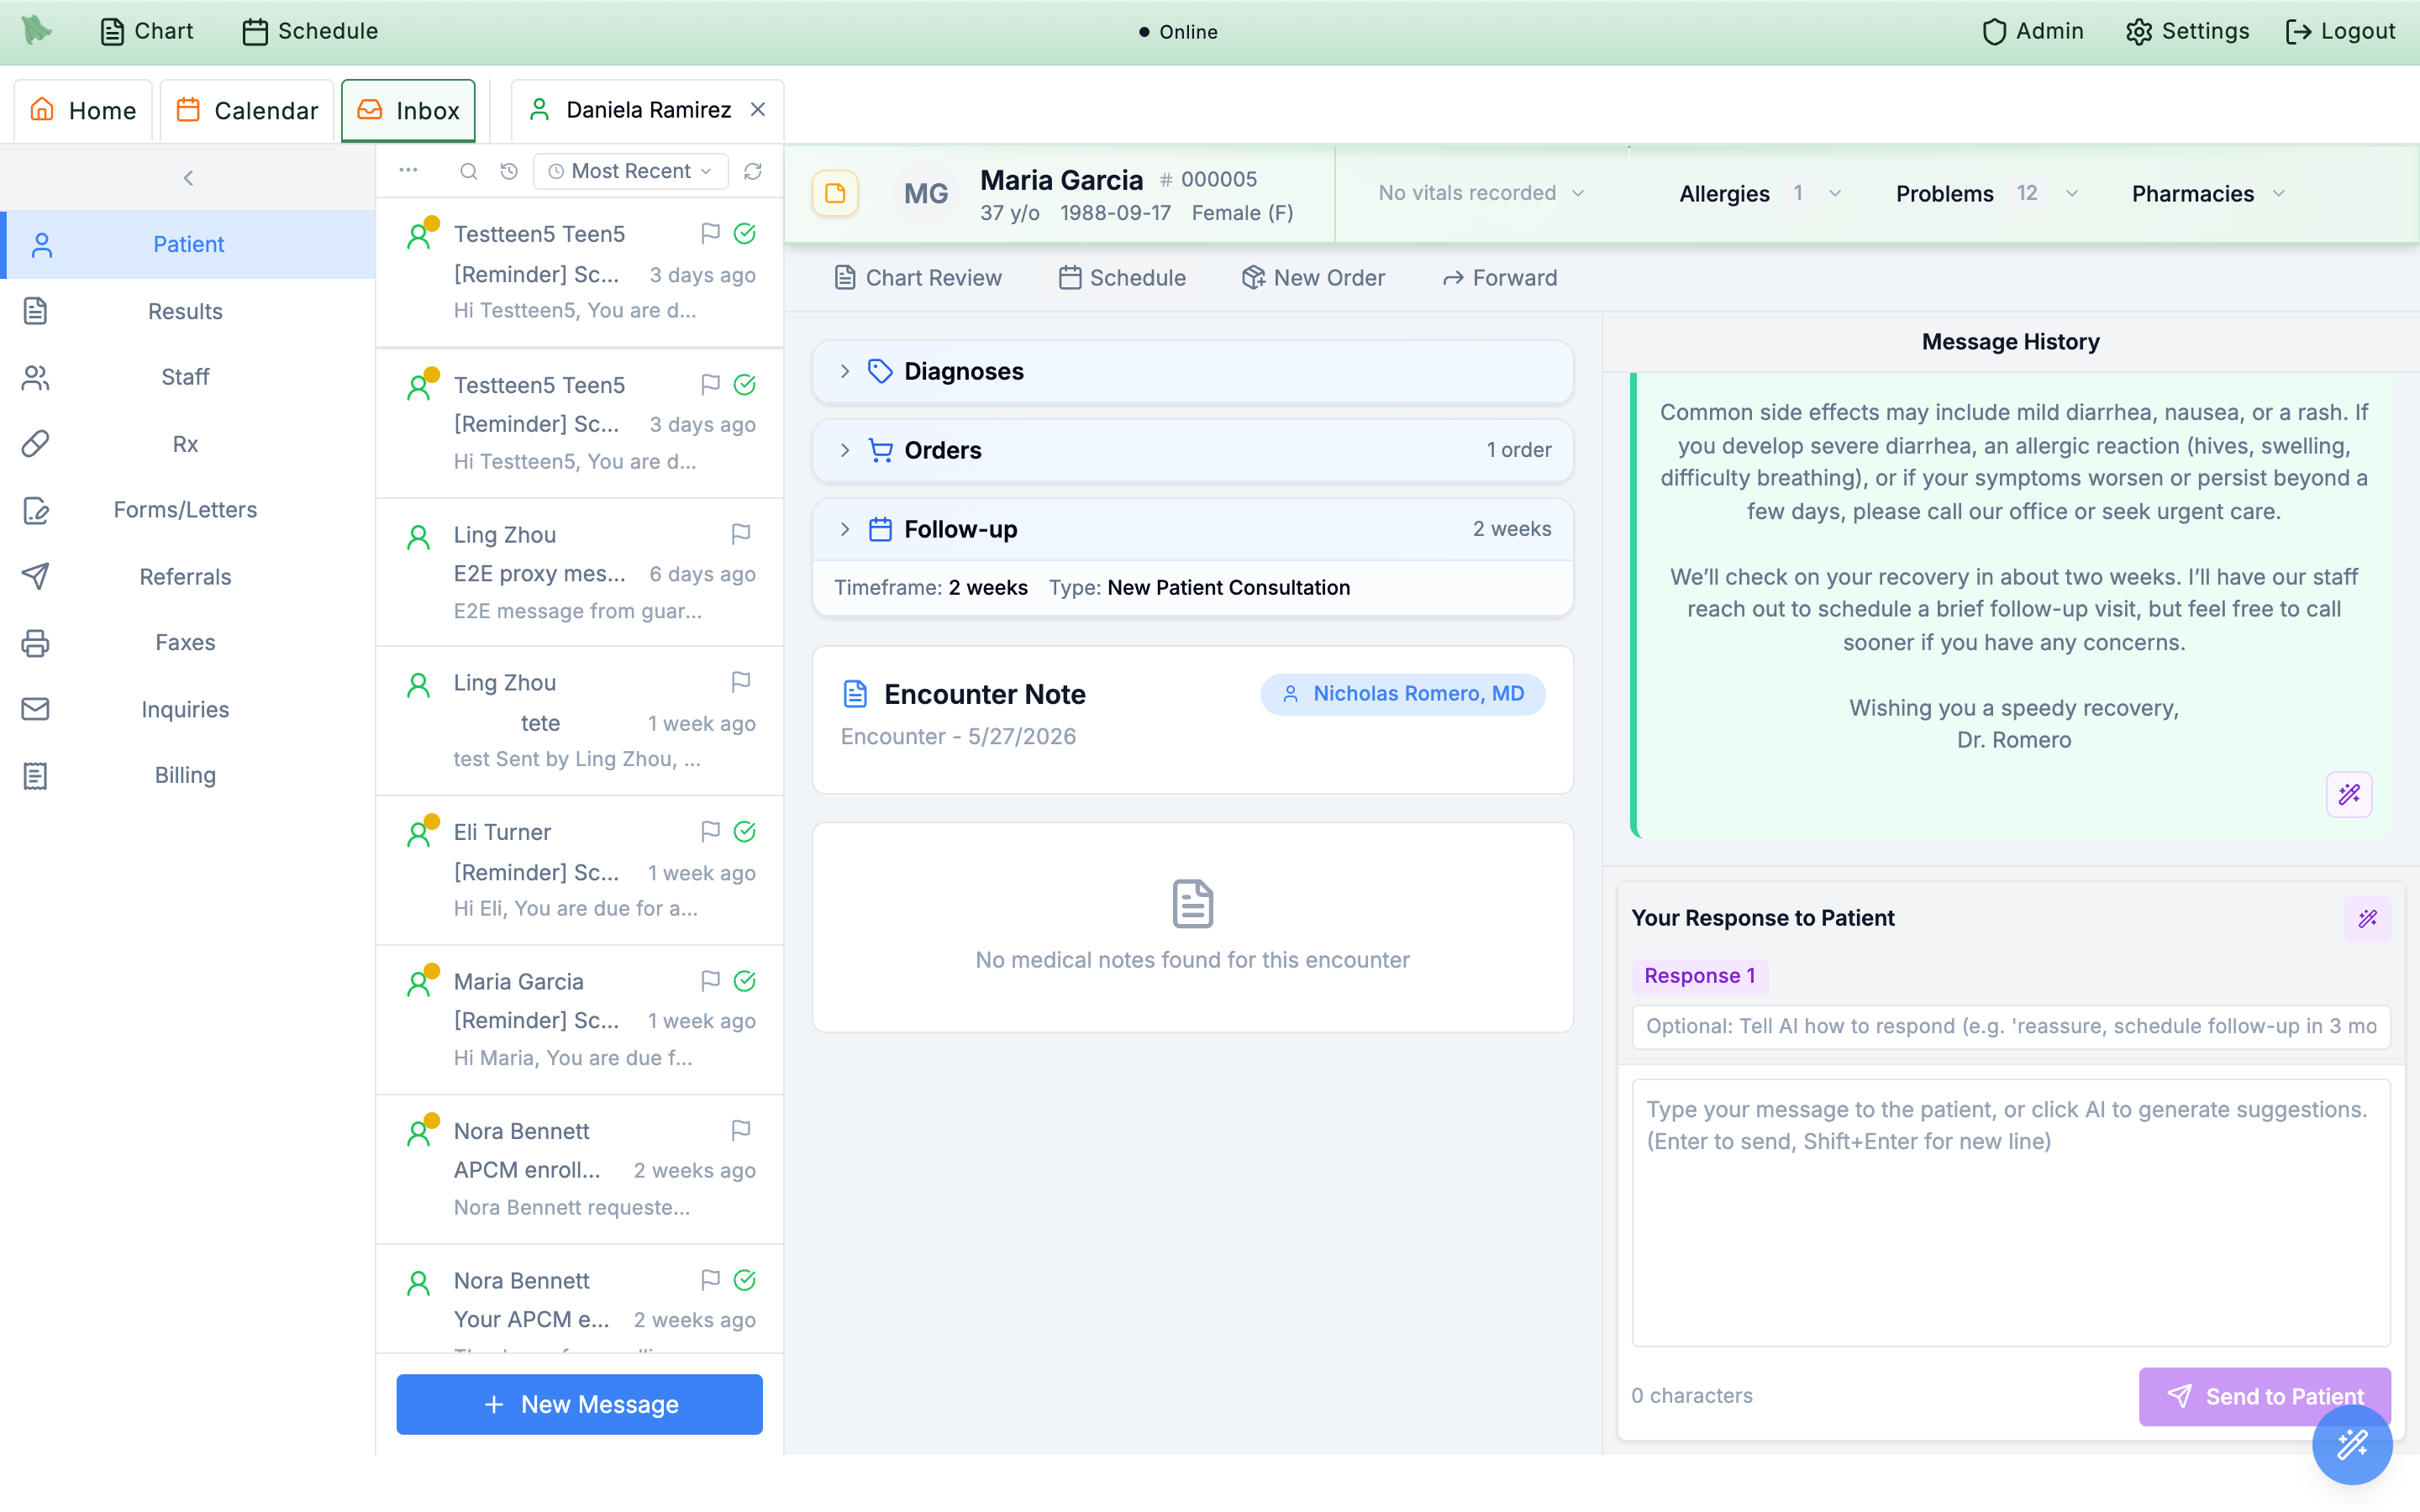The height and width of the screenshot is (1512, 2420).
Task: Open the Faxes category
Action: coord(188,642)
